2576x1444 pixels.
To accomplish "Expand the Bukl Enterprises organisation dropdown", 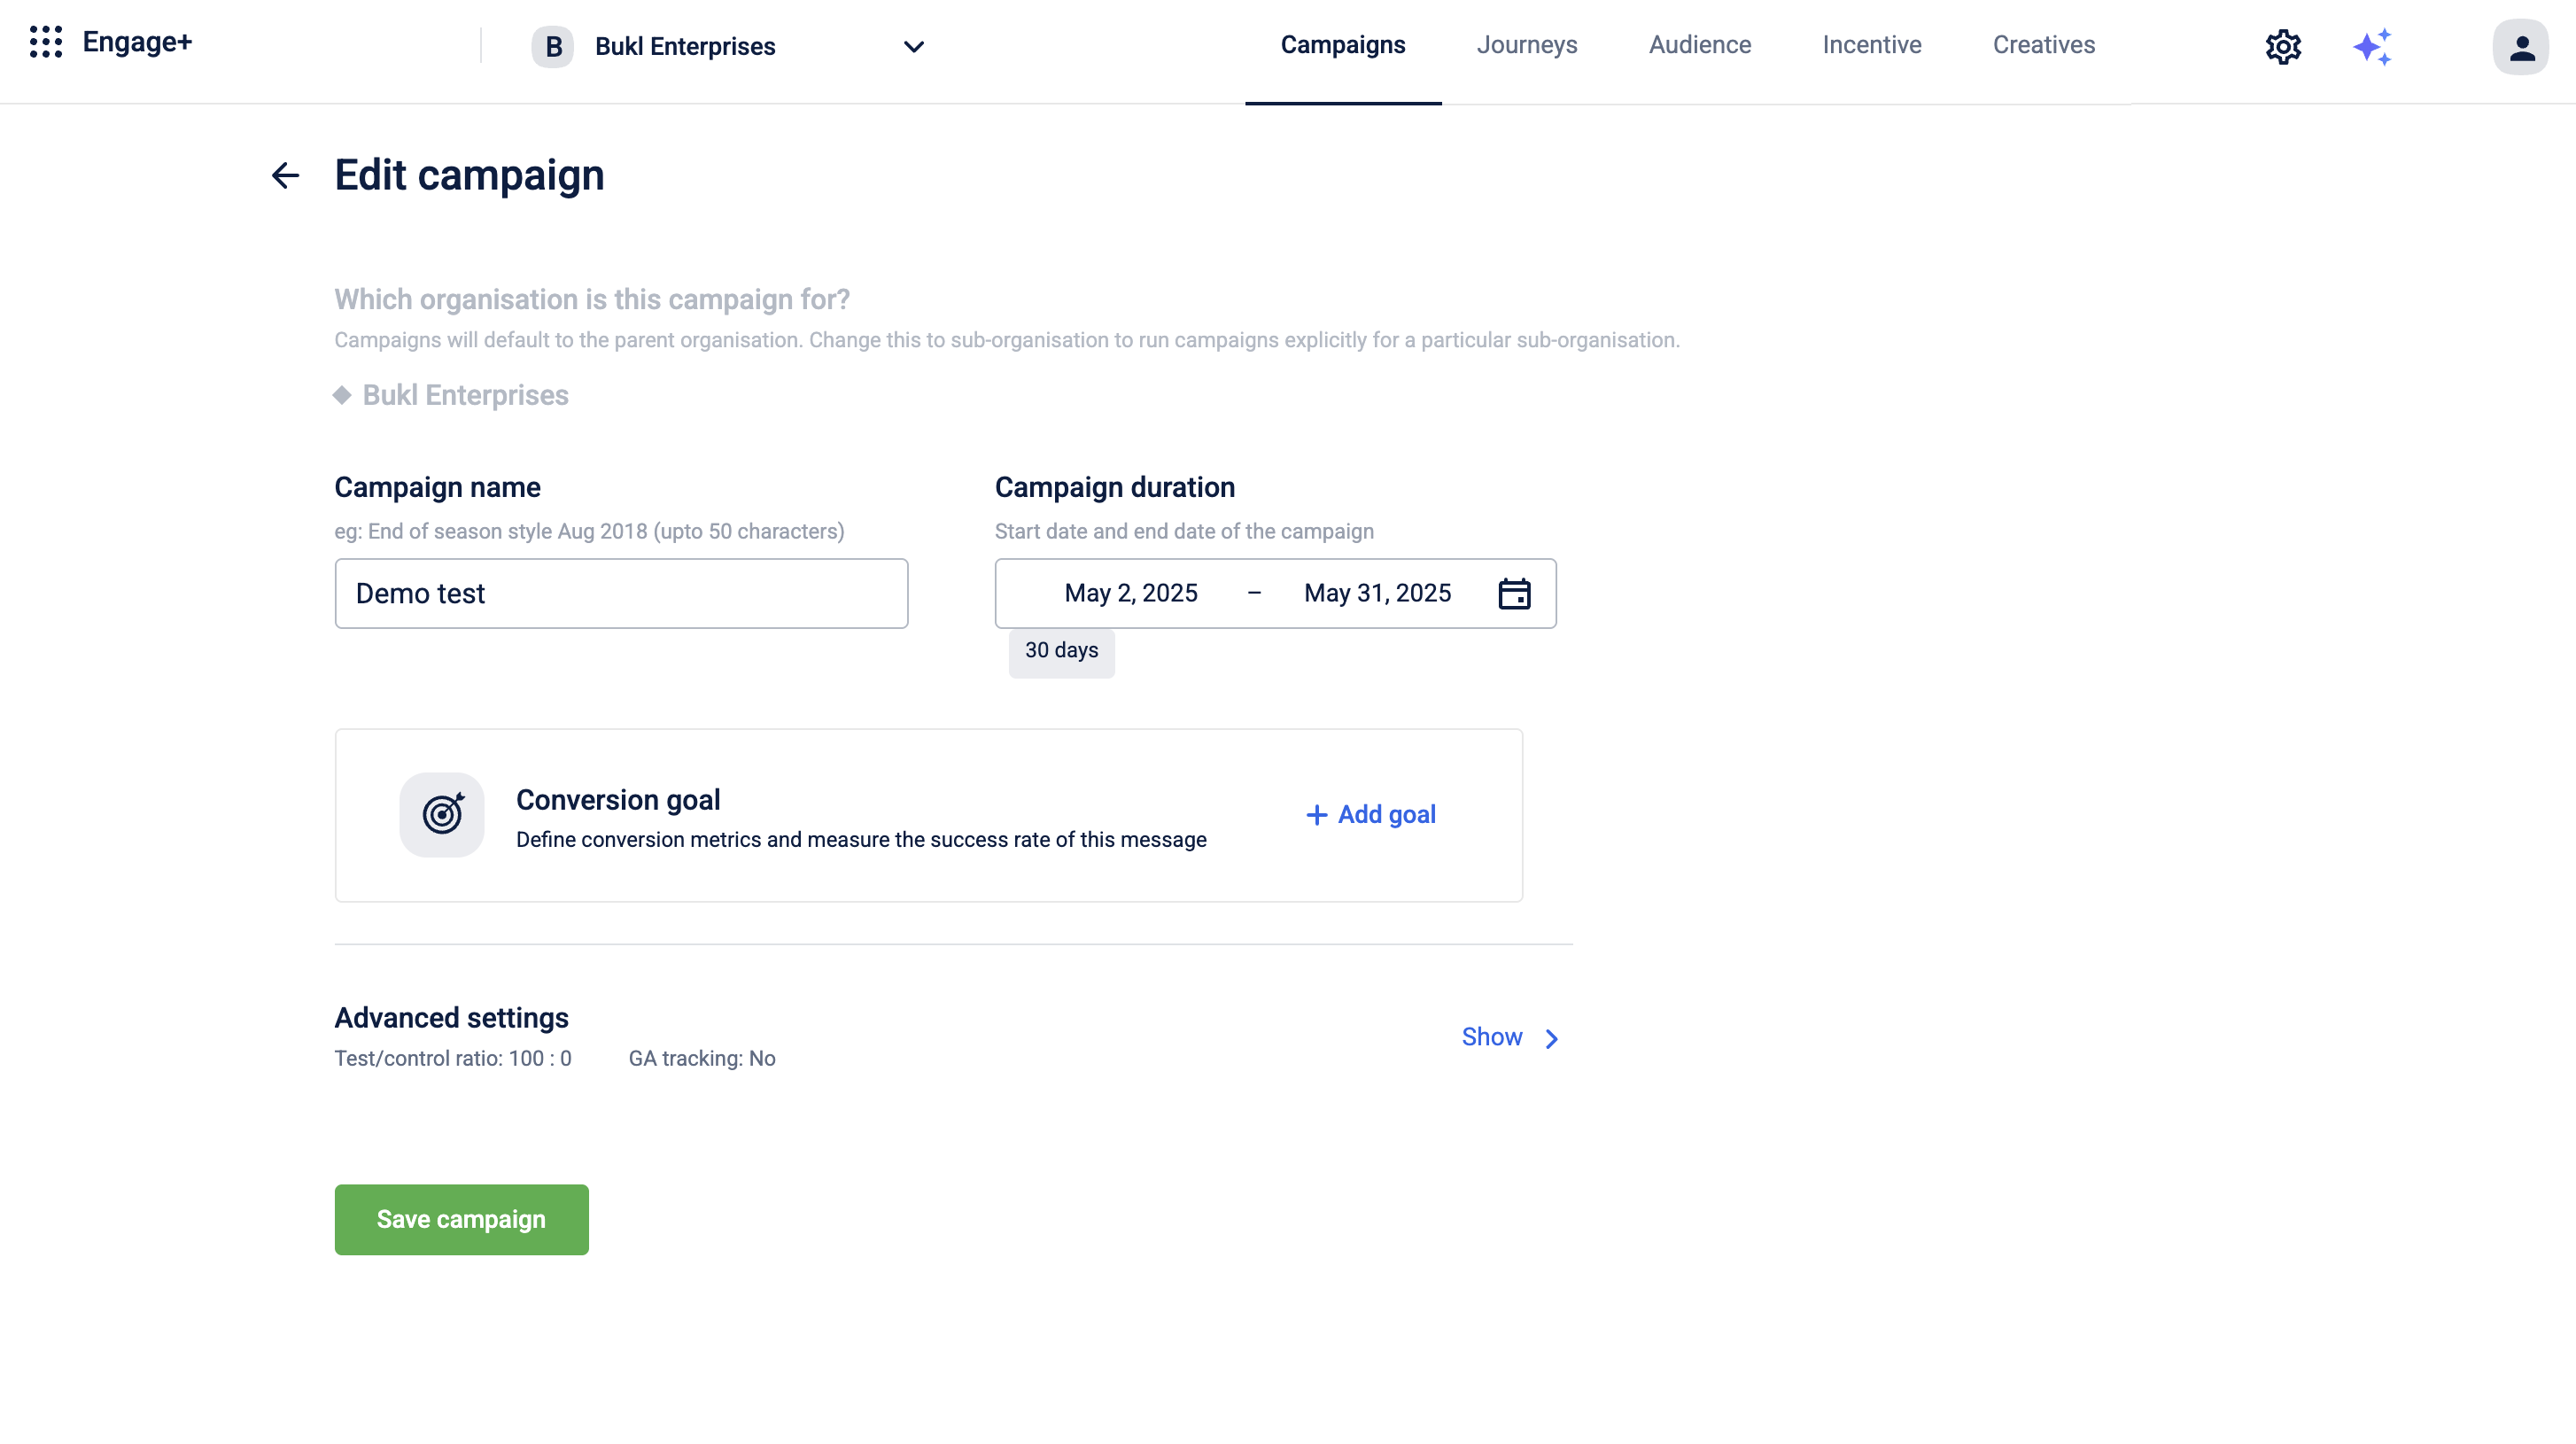I will pyautogui.click(x=913, y=47).
